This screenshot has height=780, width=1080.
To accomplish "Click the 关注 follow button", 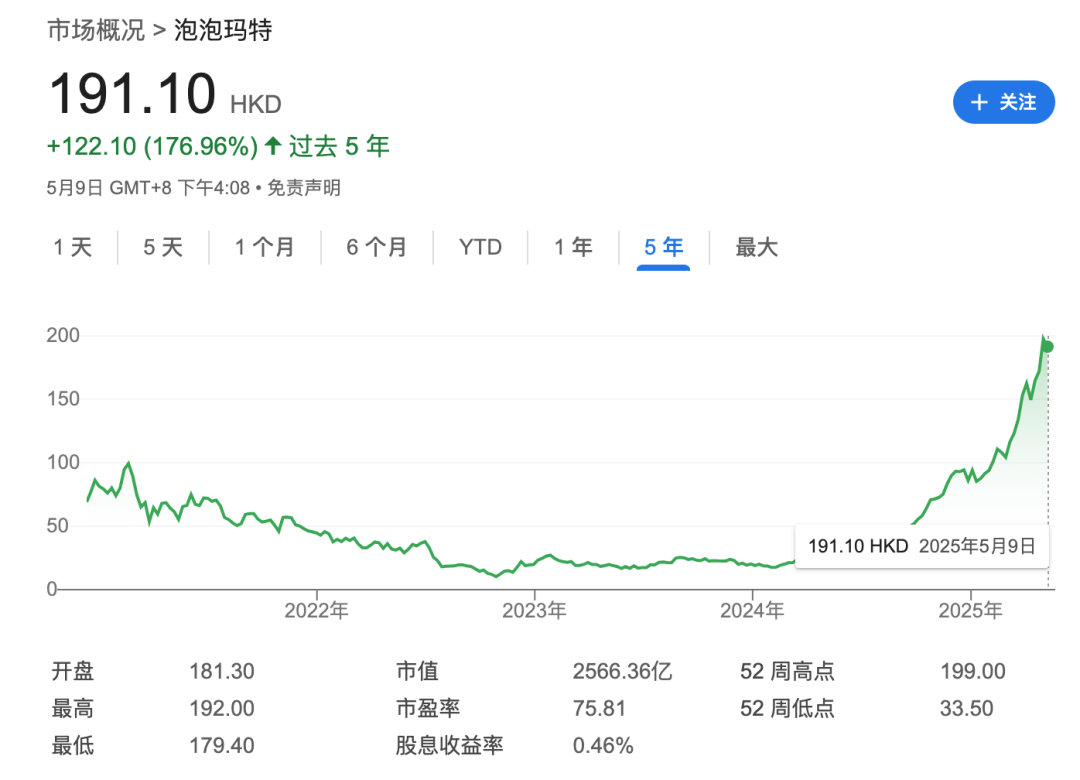I will [1003, 102].
